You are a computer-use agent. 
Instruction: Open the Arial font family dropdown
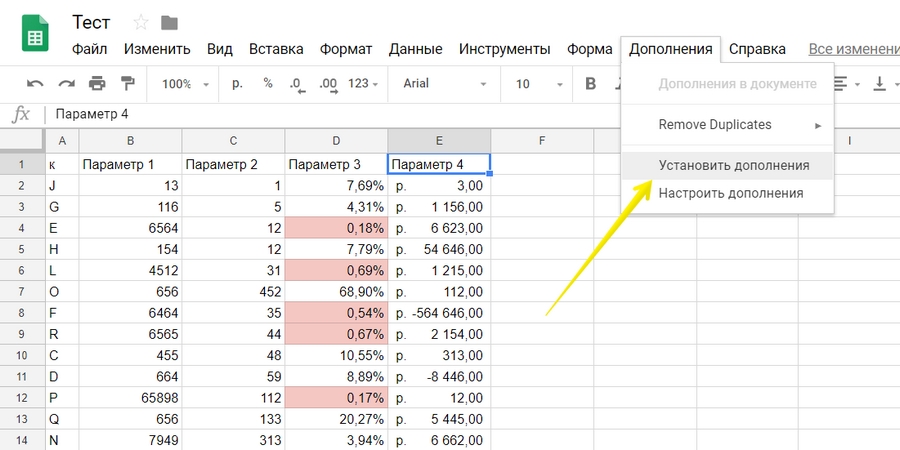click(x=444, y=84)
